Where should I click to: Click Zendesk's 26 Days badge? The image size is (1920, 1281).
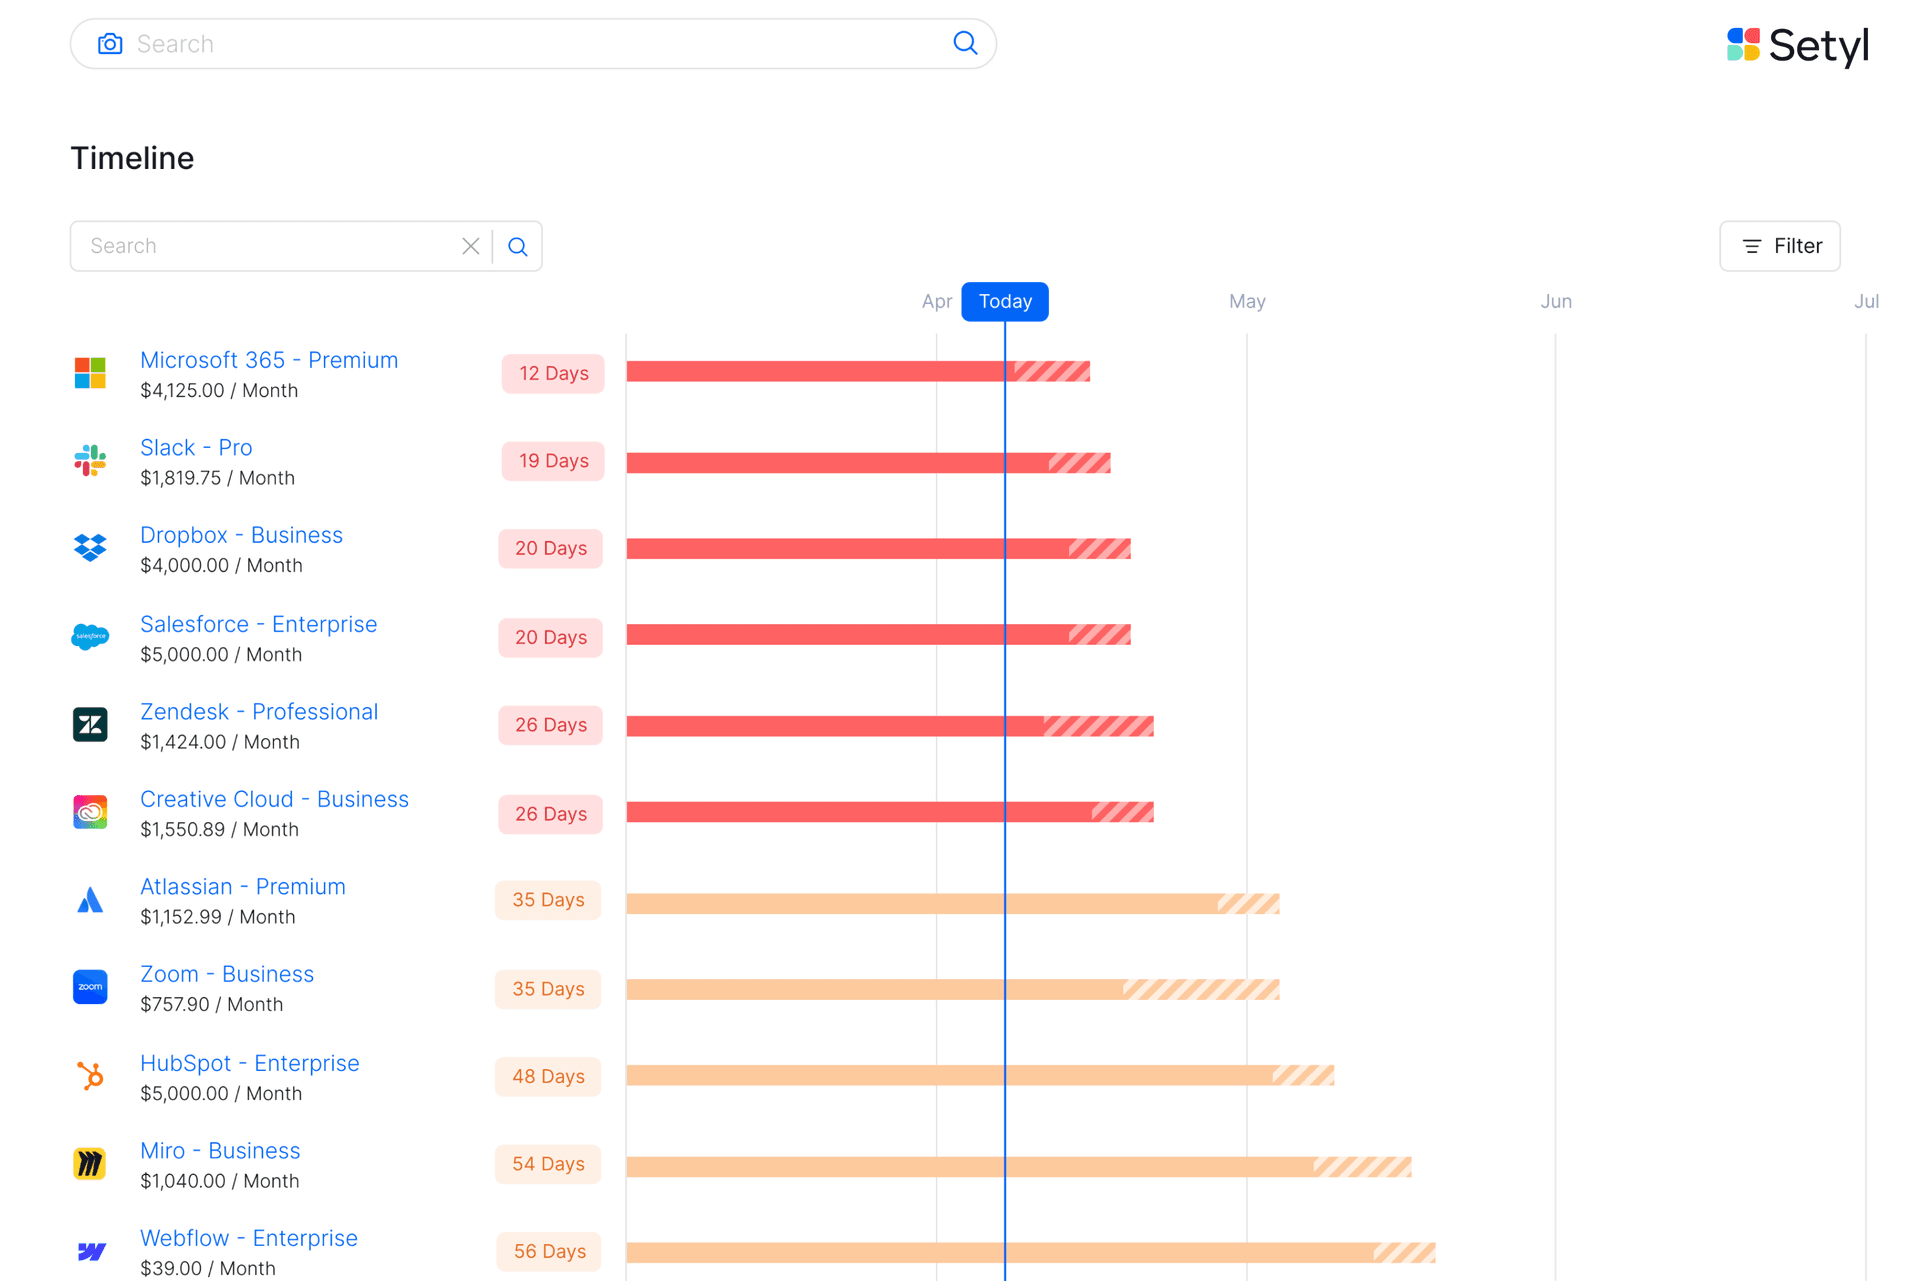(x=551, y=725)
